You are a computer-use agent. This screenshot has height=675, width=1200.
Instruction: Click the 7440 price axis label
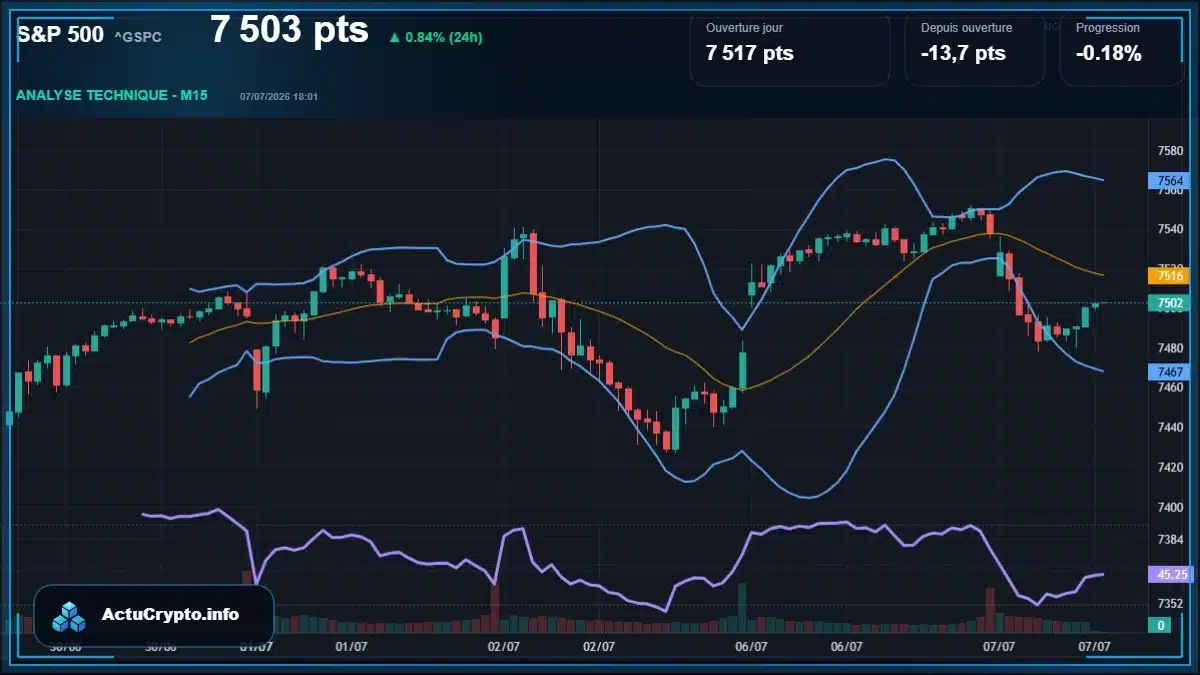tap(1170, 427)
